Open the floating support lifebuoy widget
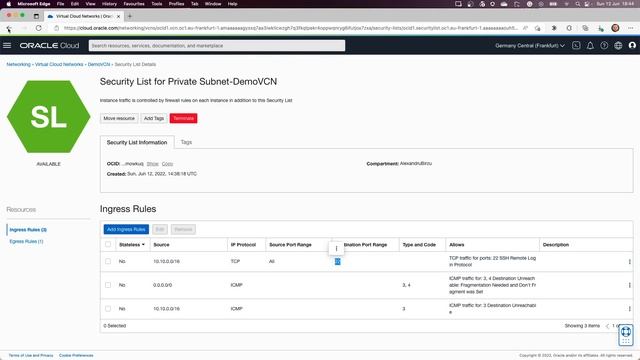This screenshot has width=640, height=360. (x=626, y=335)
